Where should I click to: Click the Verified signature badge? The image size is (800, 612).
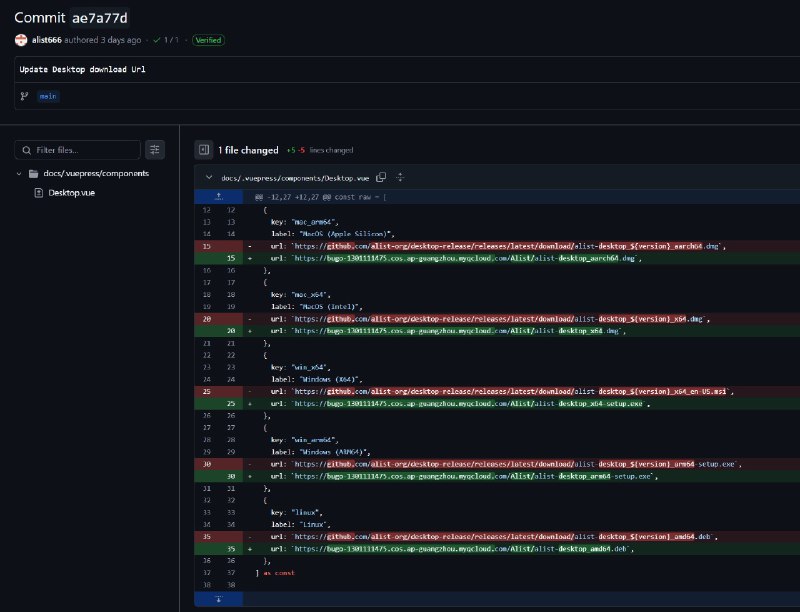coord(208,40)
